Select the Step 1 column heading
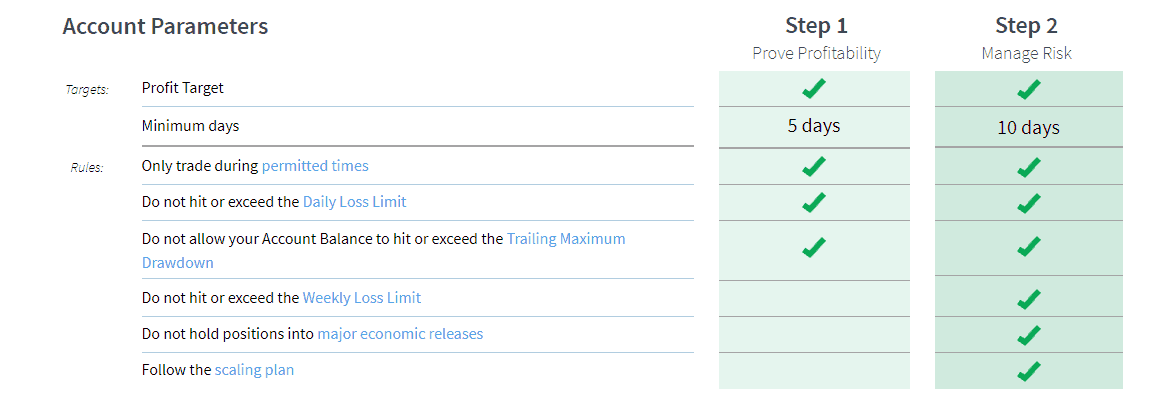Image resolution: width=1156 pixels, height=419 pixels. pos(816,26)
